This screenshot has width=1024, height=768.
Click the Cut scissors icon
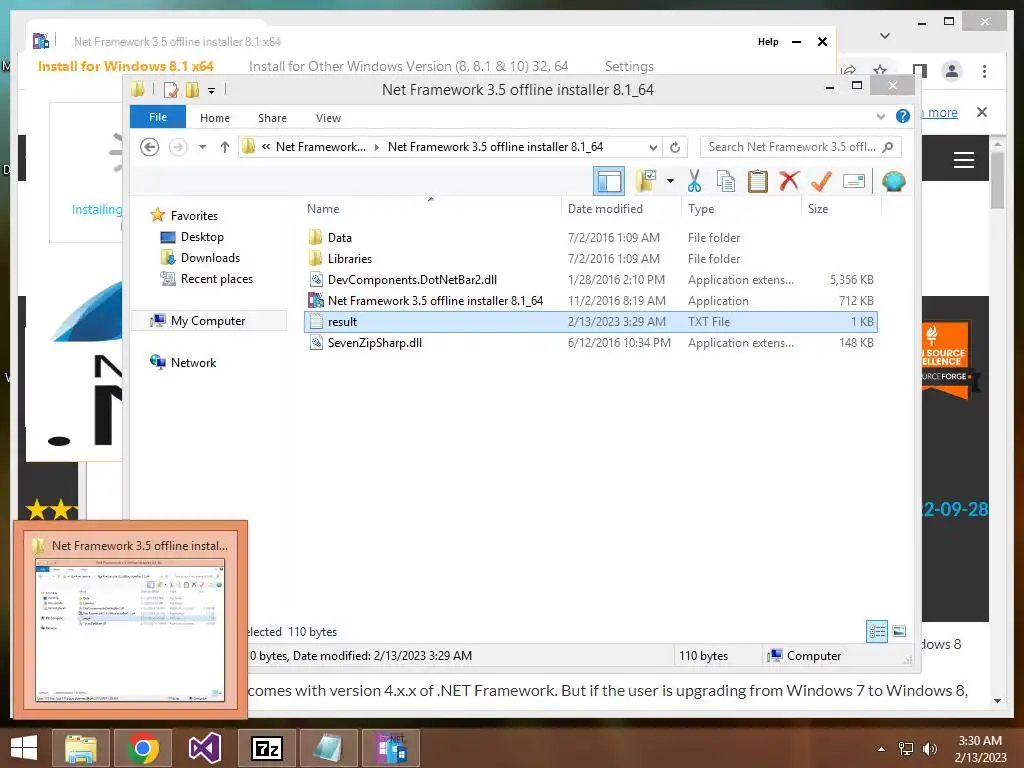(x=694, y=181)
